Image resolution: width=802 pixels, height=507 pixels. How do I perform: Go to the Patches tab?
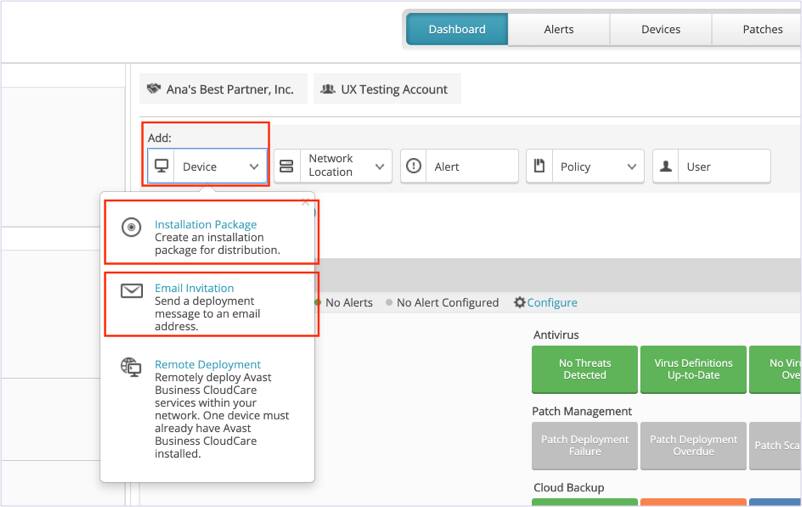coord(762,29)
